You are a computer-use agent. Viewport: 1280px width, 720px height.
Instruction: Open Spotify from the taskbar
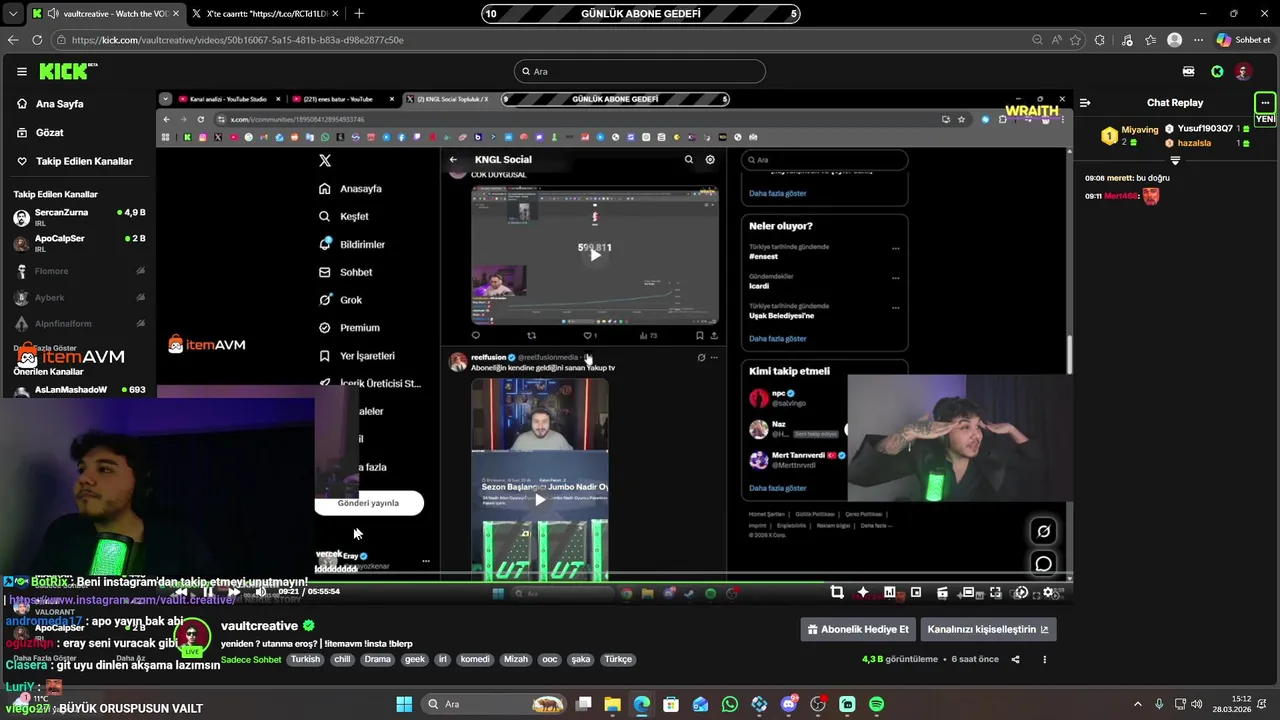(x=877, y=704)
